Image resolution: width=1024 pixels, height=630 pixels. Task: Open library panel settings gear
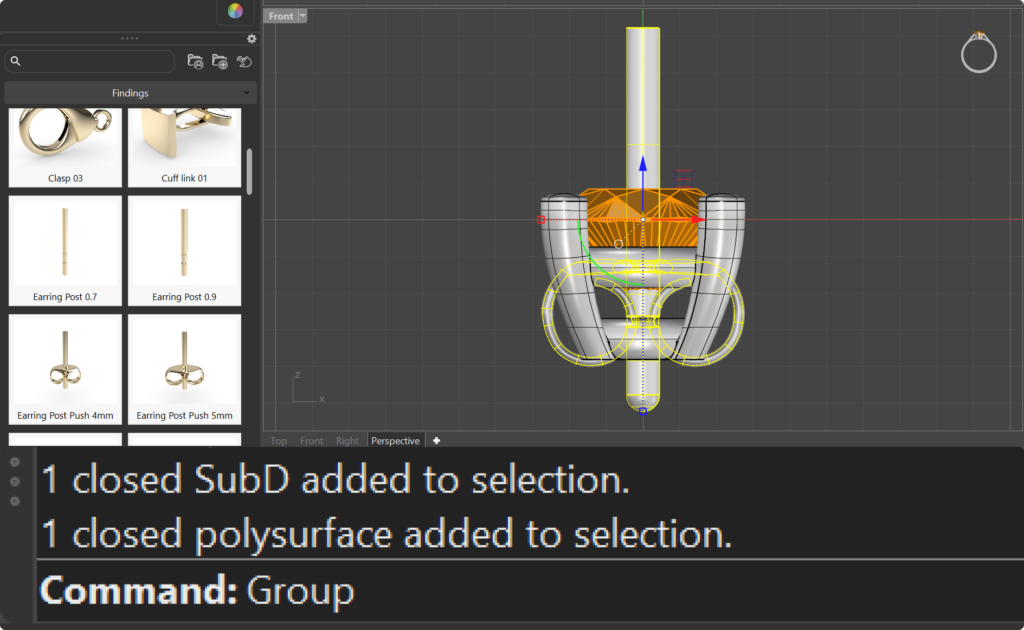pos(251,39)
